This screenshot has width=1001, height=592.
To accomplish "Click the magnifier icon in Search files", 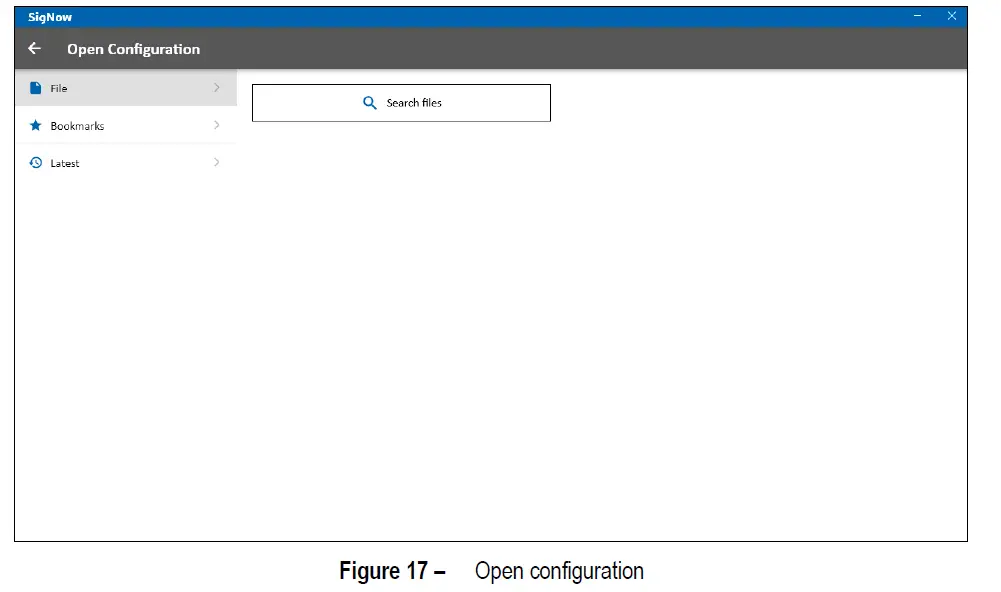I will coord(369,102).
